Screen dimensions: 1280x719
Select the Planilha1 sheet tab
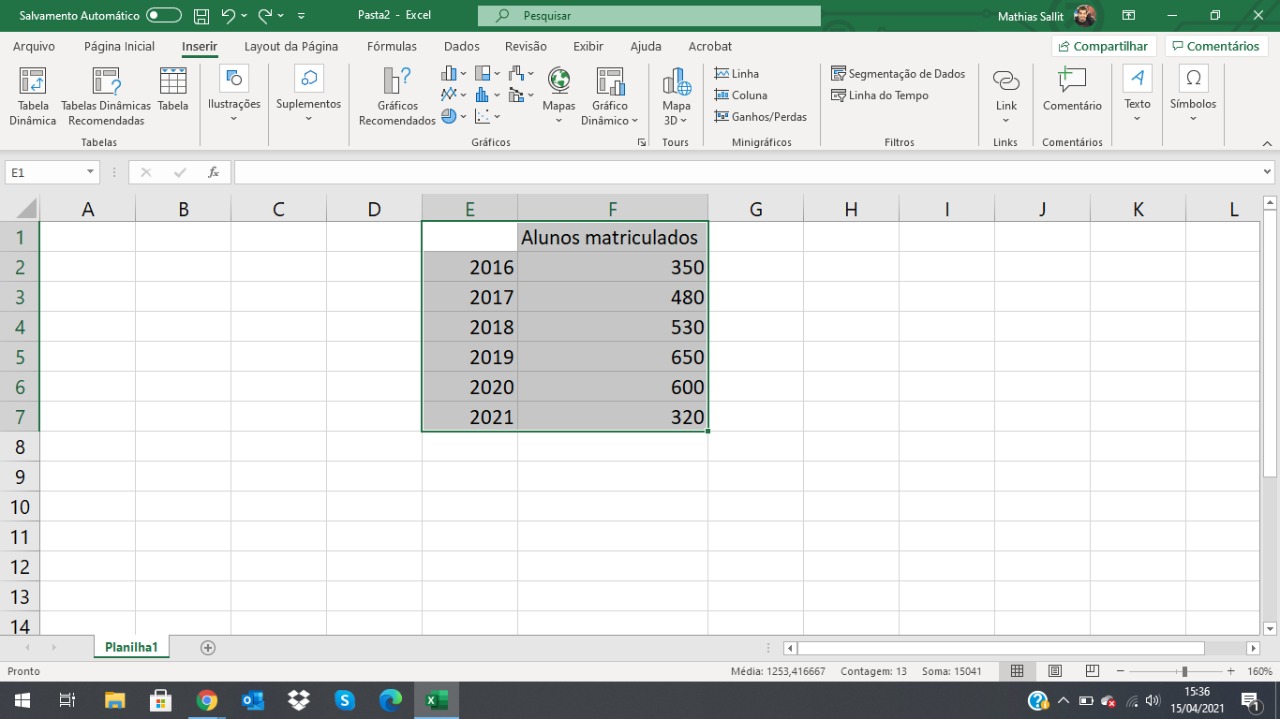pyautogui.click(x=132, y=647)
